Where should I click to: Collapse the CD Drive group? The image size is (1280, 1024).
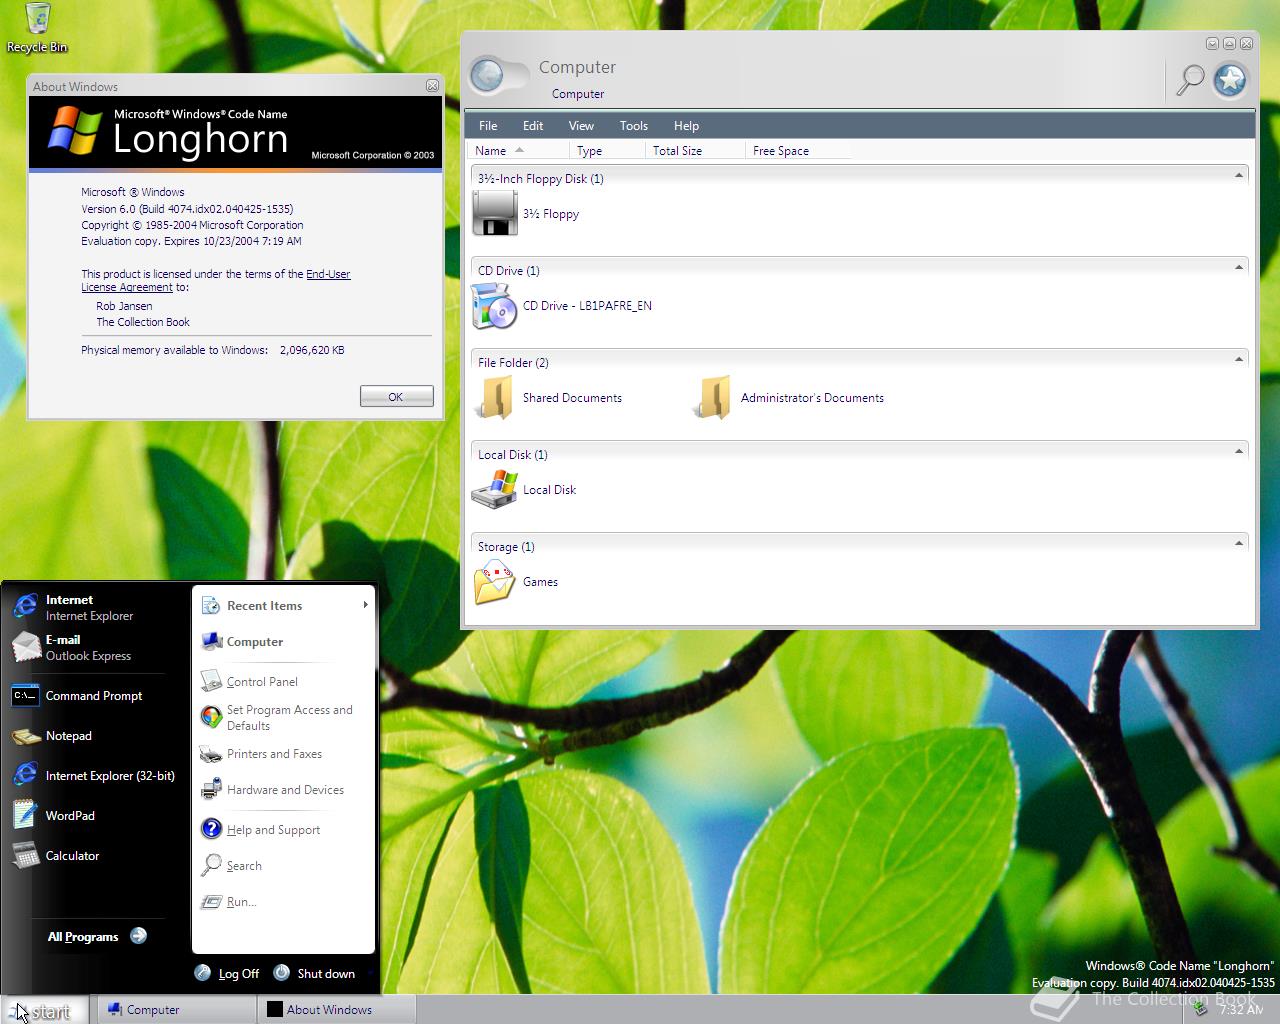click(x=1239, y=268)
